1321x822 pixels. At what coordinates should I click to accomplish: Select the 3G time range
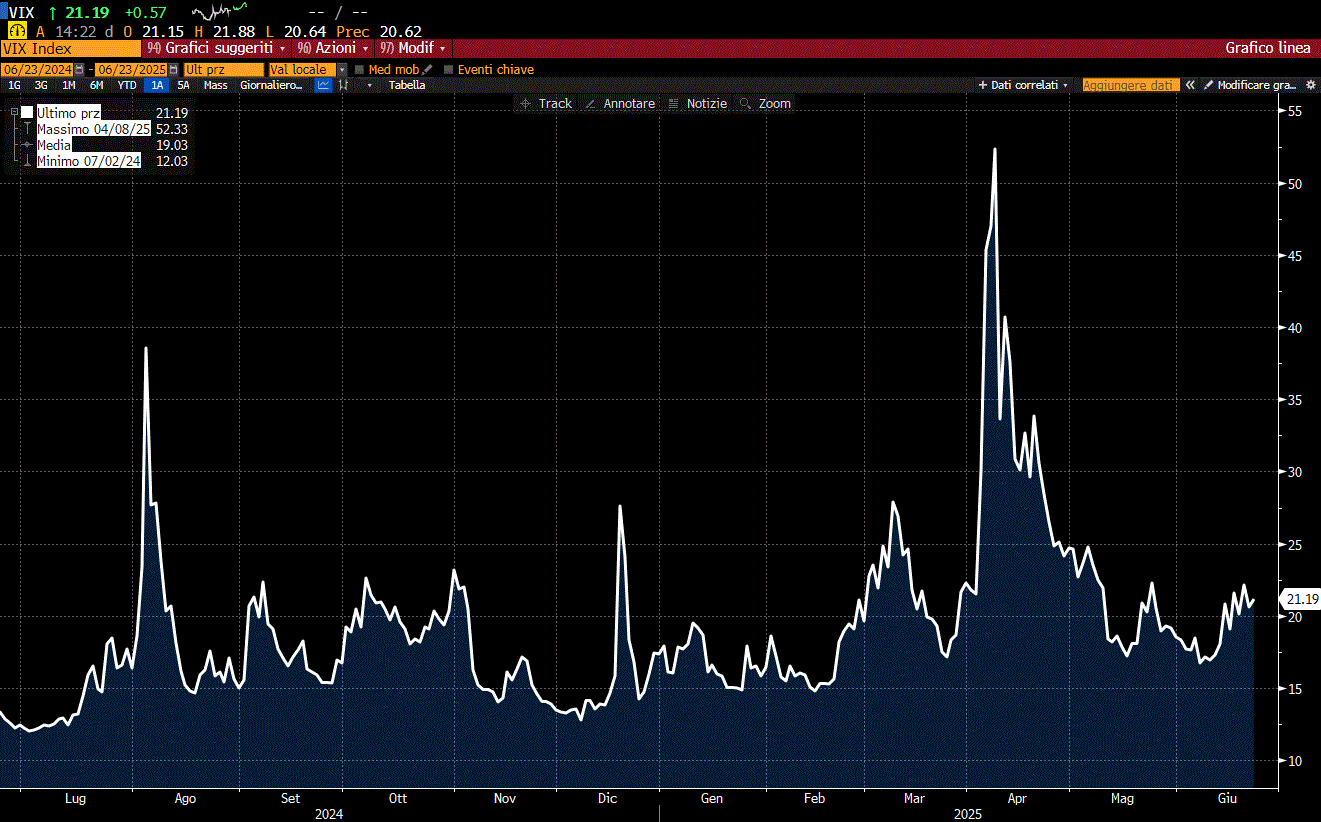click(41, 85)
